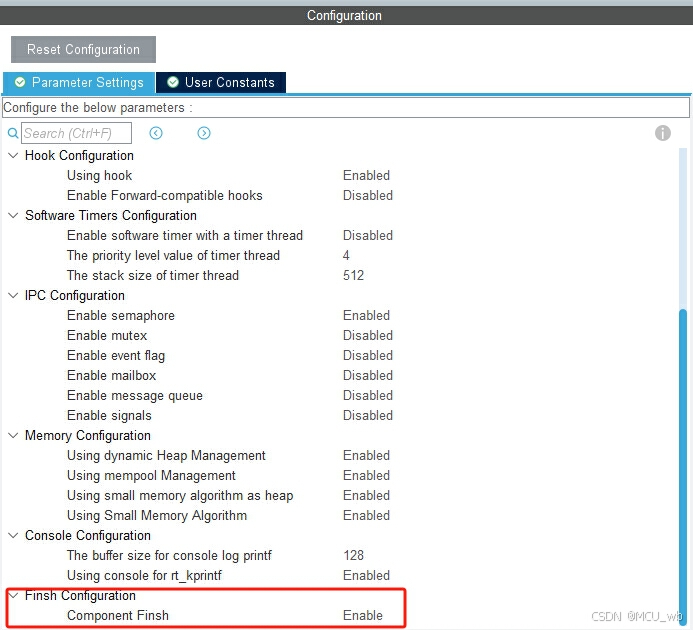Select the Enable mailbox label
693x630 pixels.
(x=111, y=375)
